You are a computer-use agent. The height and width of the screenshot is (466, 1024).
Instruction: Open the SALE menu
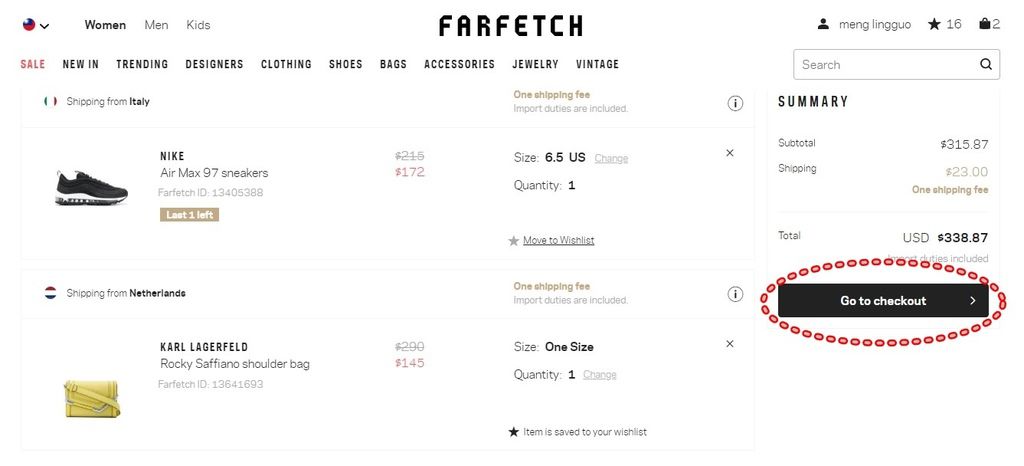[33, 64]
